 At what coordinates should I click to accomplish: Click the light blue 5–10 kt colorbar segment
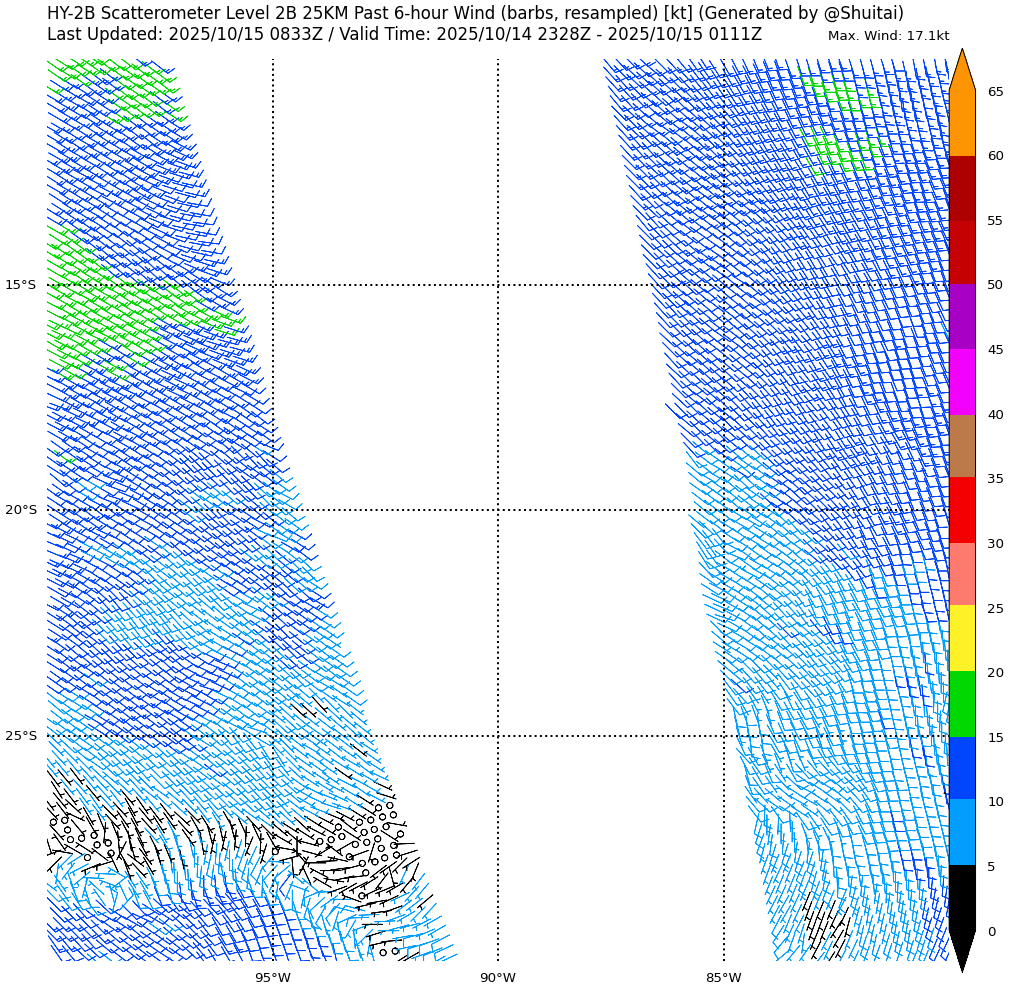click(961, 832)
